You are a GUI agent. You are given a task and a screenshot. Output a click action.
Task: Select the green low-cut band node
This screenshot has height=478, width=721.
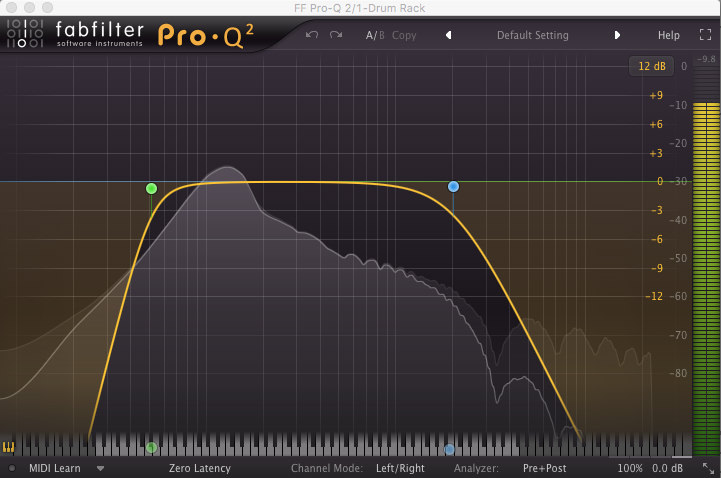(x=151, y=188)
